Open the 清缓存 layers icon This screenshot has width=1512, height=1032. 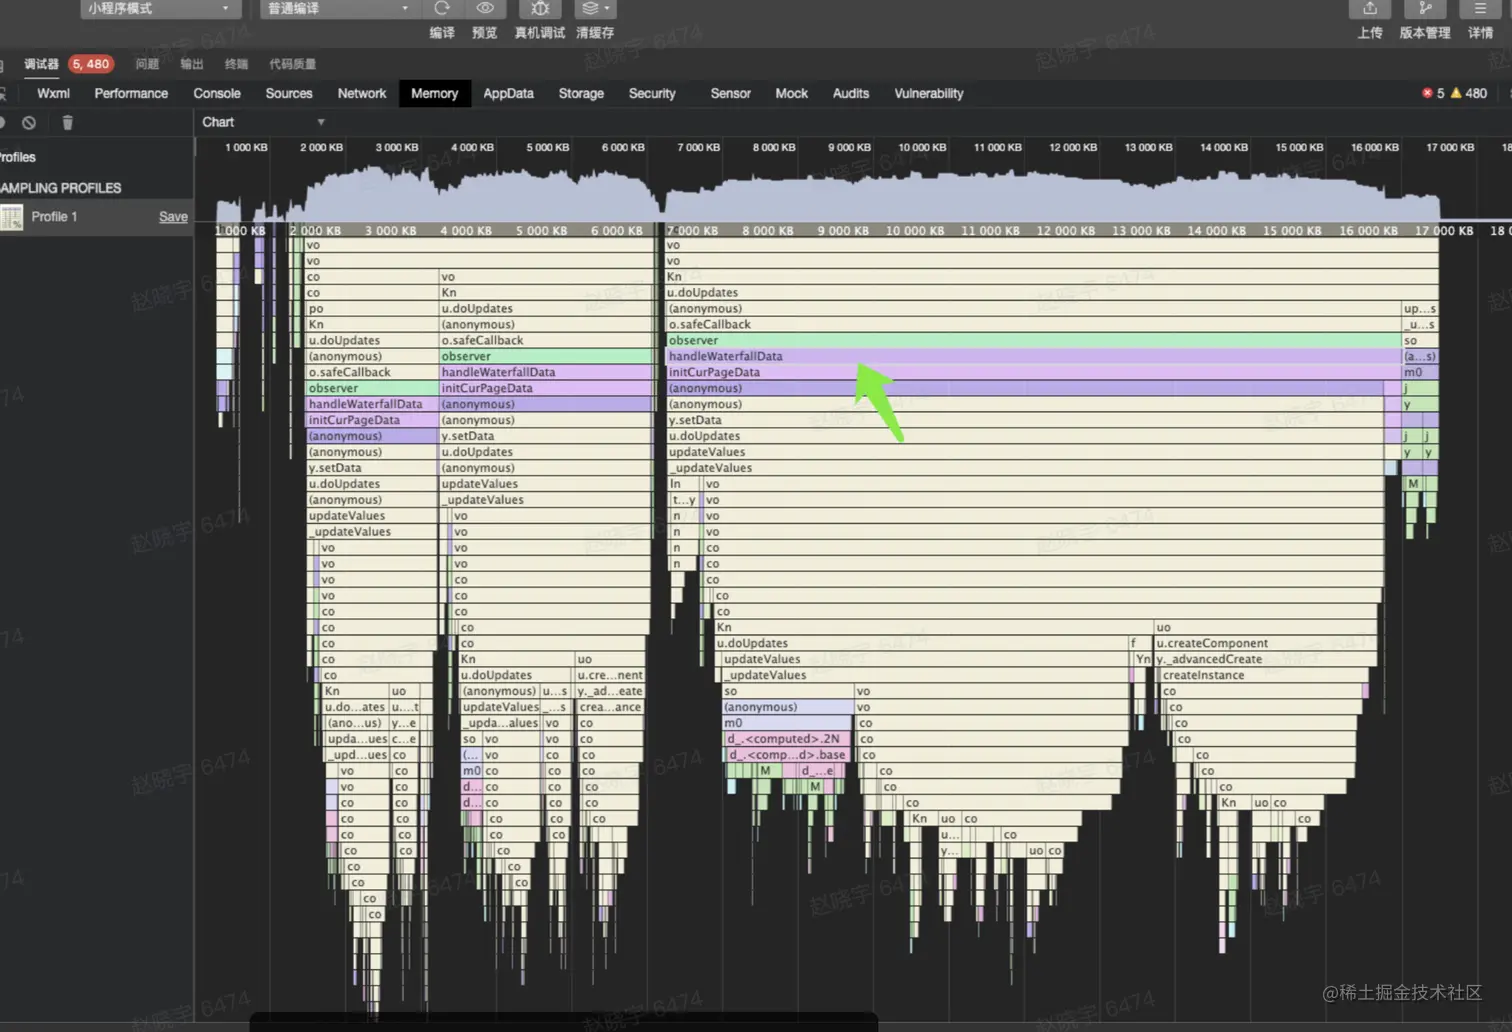(x=595, y=9)
